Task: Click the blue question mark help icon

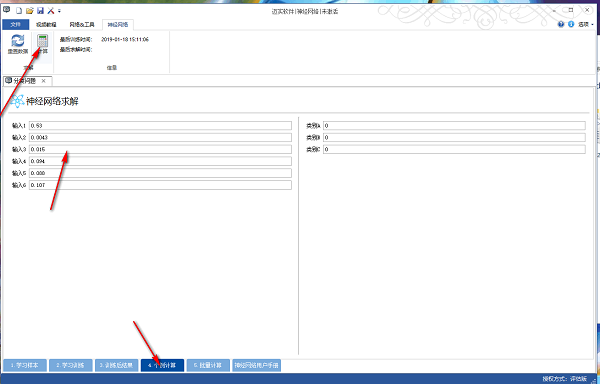Action: click(561, 24)
